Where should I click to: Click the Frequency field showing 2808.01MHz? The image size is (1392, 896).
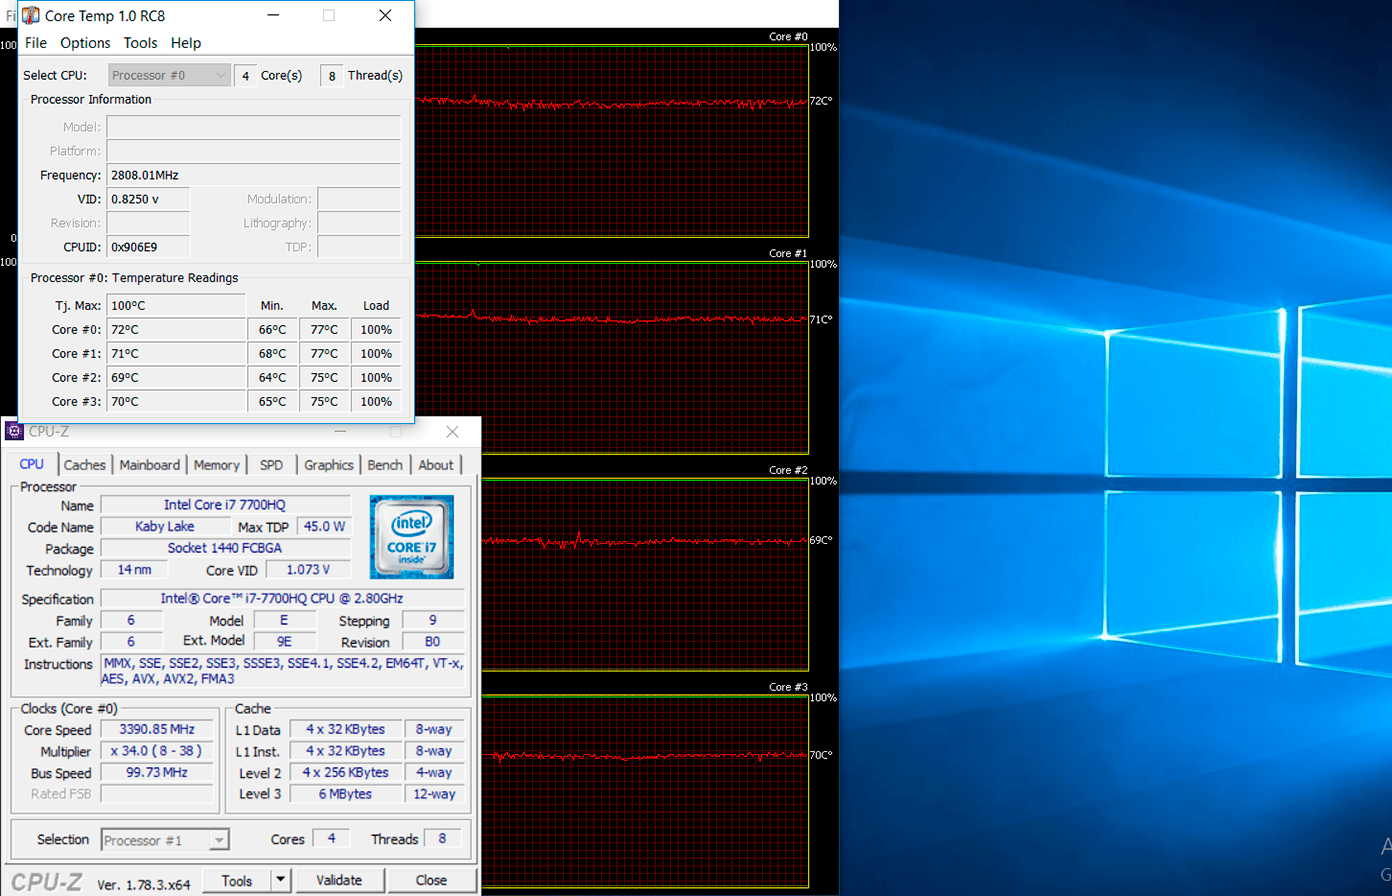[x=254, y=175]
